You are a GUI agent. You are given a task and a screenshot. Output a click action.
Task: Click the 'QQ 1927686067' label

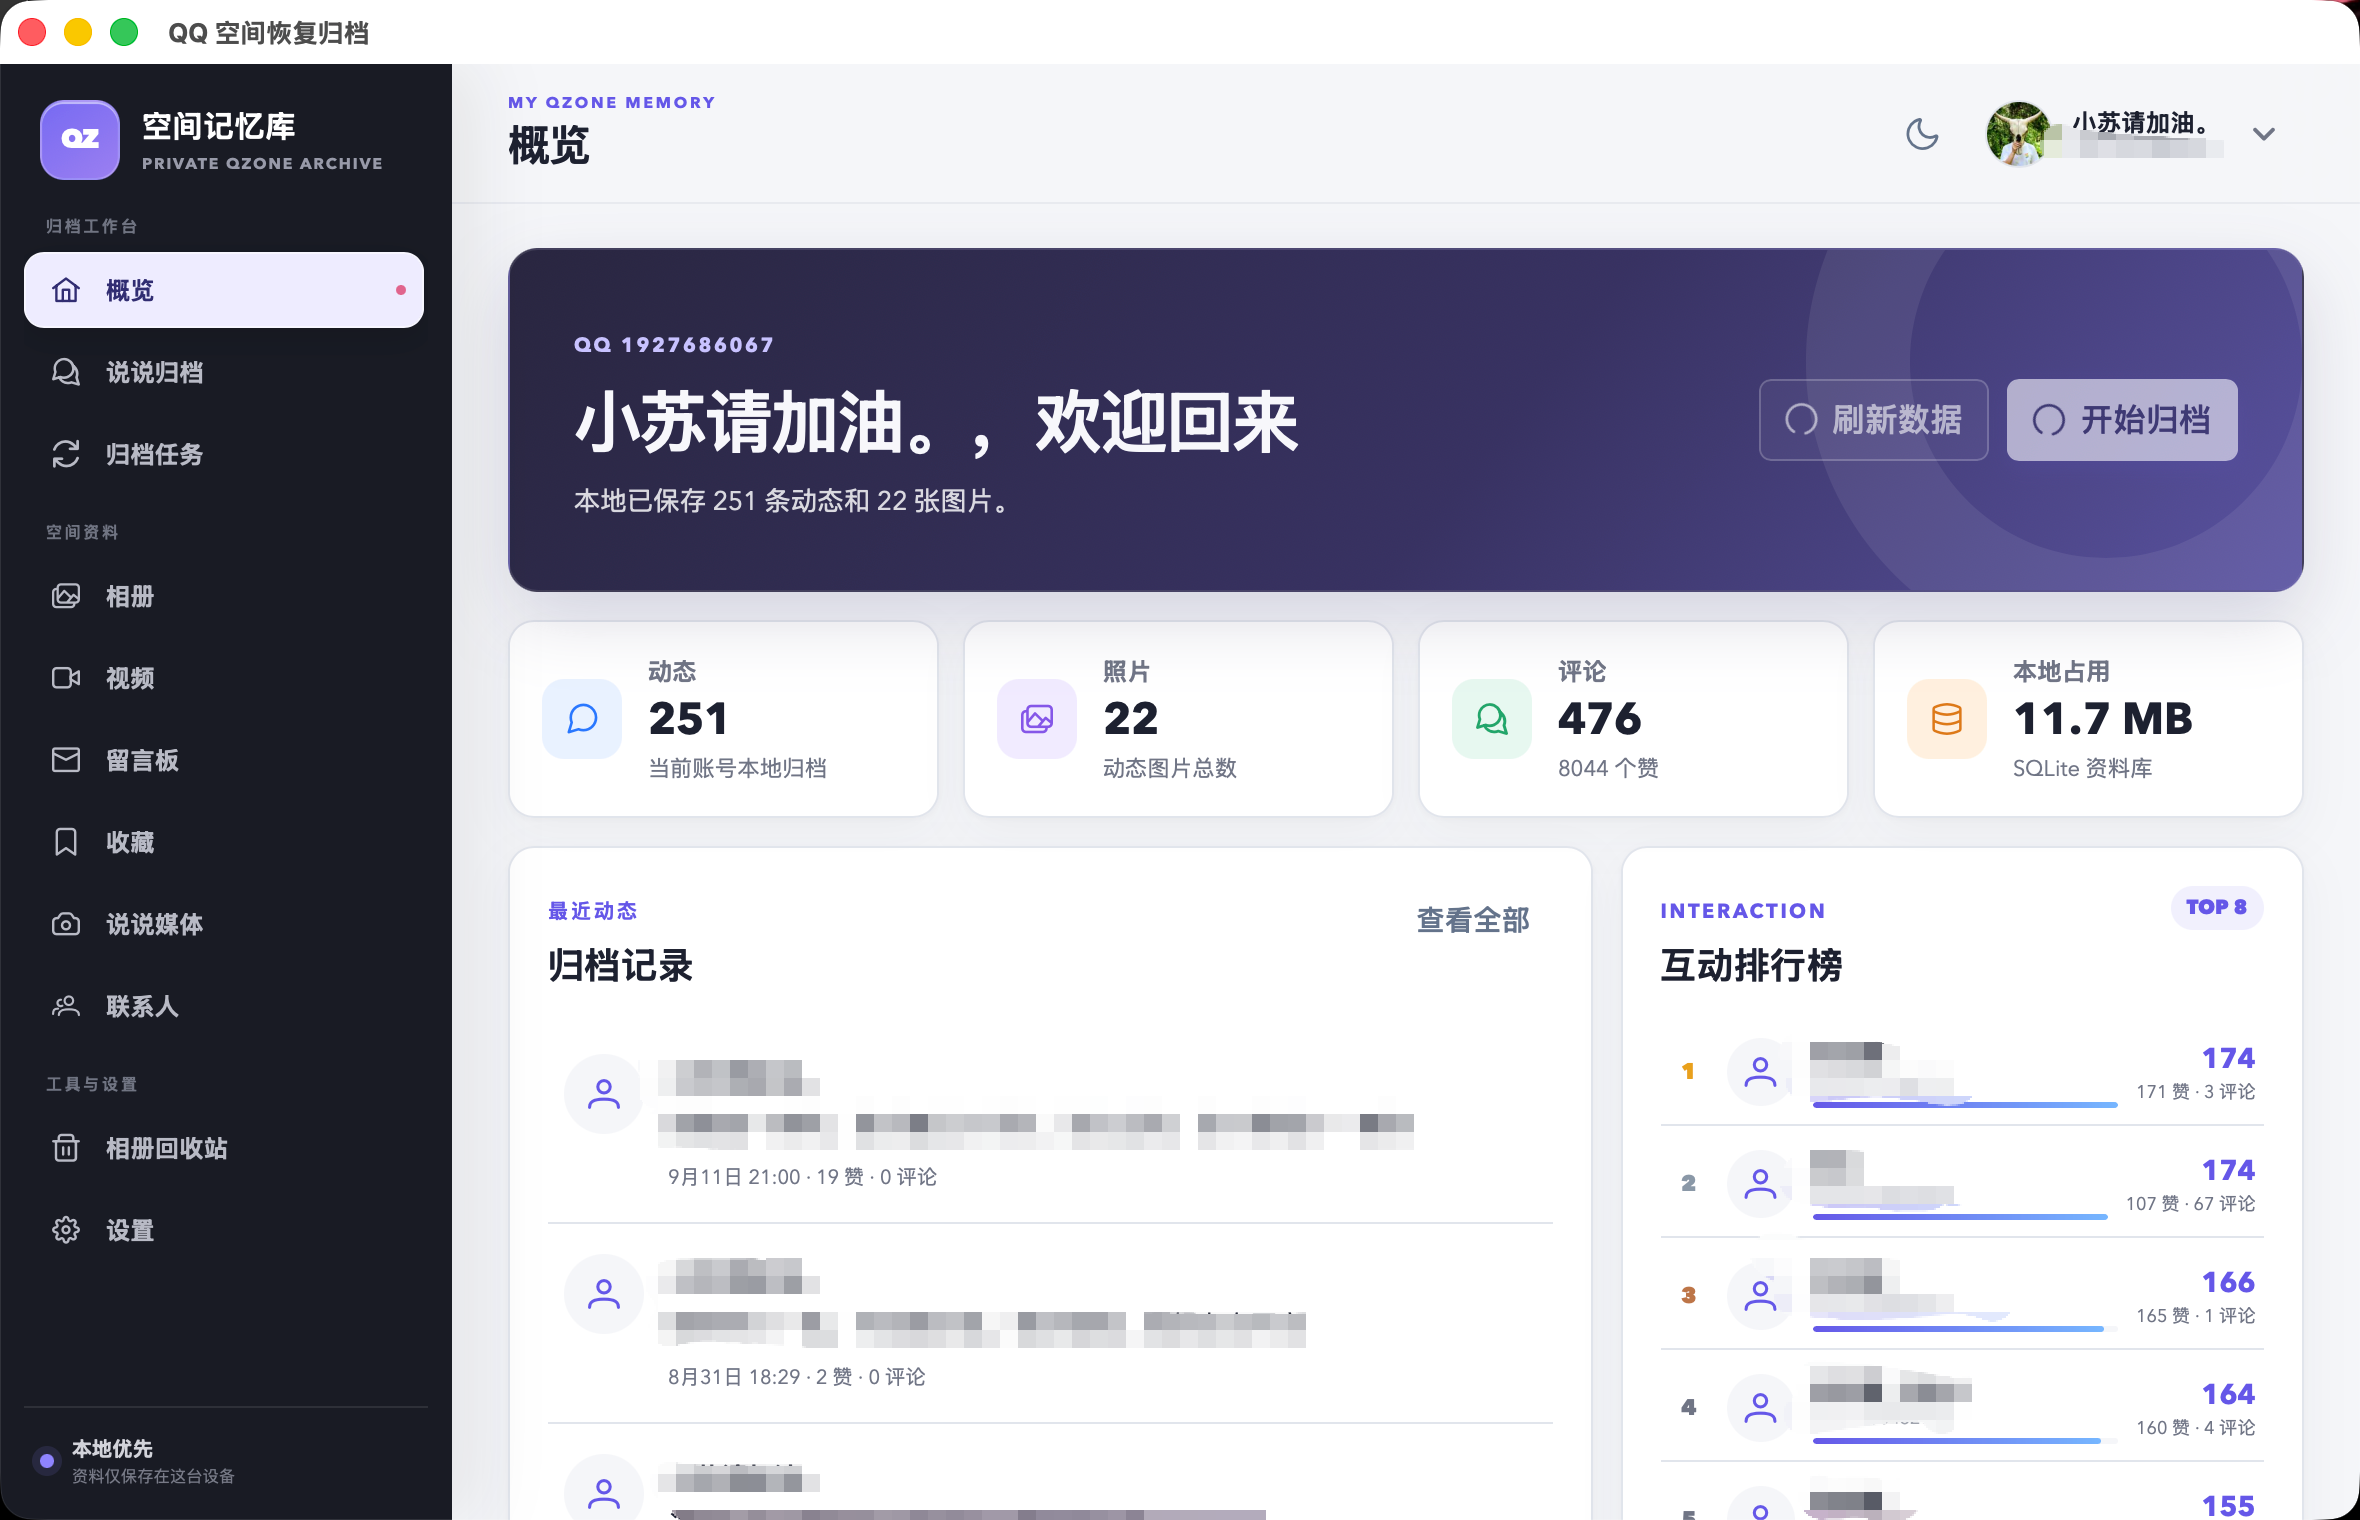(674, 344)
